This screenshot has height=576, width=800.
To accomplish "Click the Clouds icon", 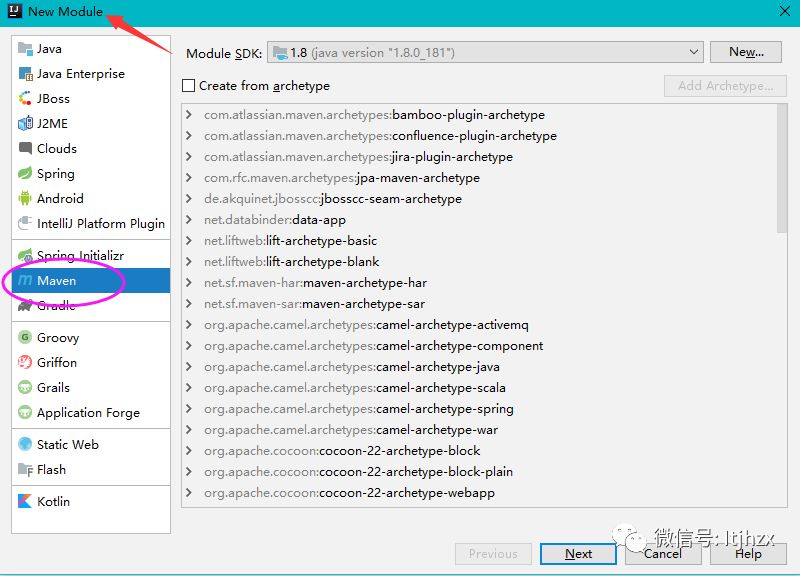I will tap(25, 148).
